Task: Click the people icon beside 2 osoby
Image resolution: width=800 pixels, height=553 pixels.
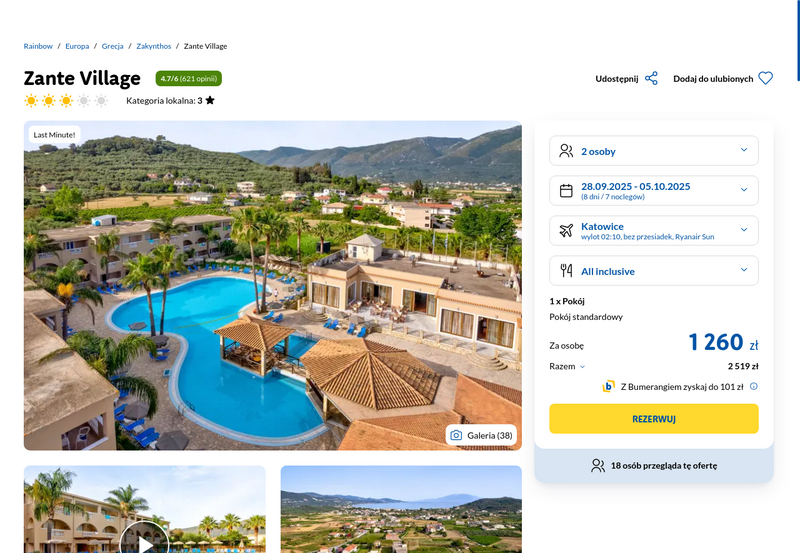Action: click(566, 150)
